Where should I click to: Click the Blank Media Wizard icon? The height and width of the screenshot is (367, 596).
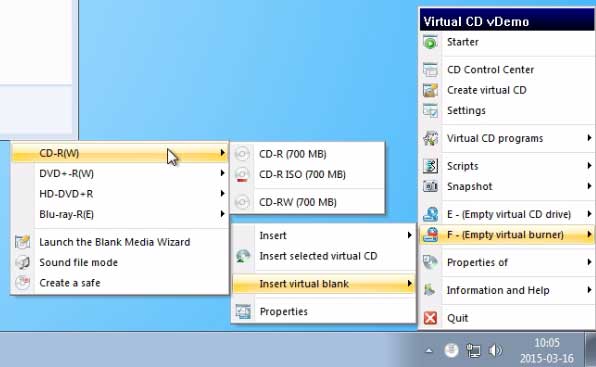(x=22, y=242)
